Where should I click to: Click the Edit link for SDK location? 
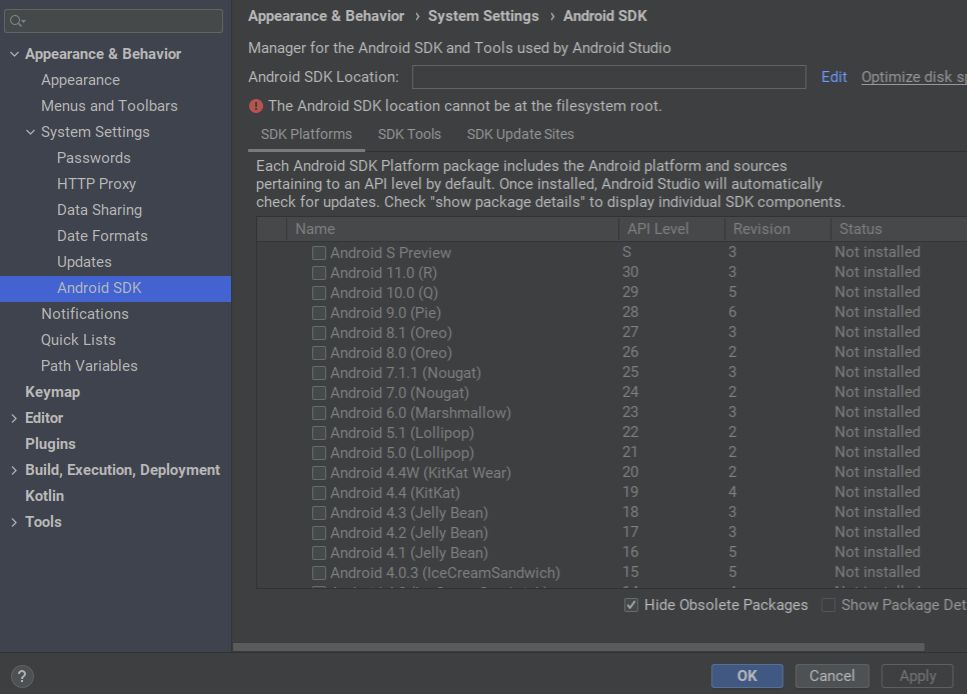point(834,77)
